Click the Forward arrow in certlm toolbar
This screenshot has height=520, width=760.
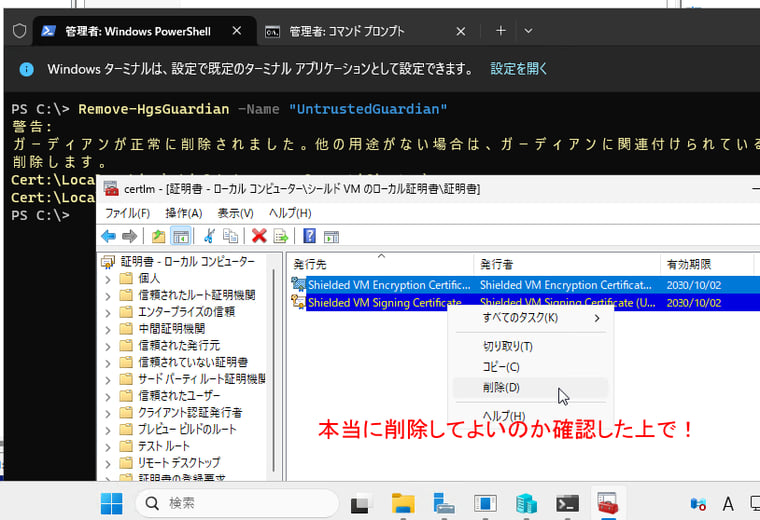click(129, 236)
